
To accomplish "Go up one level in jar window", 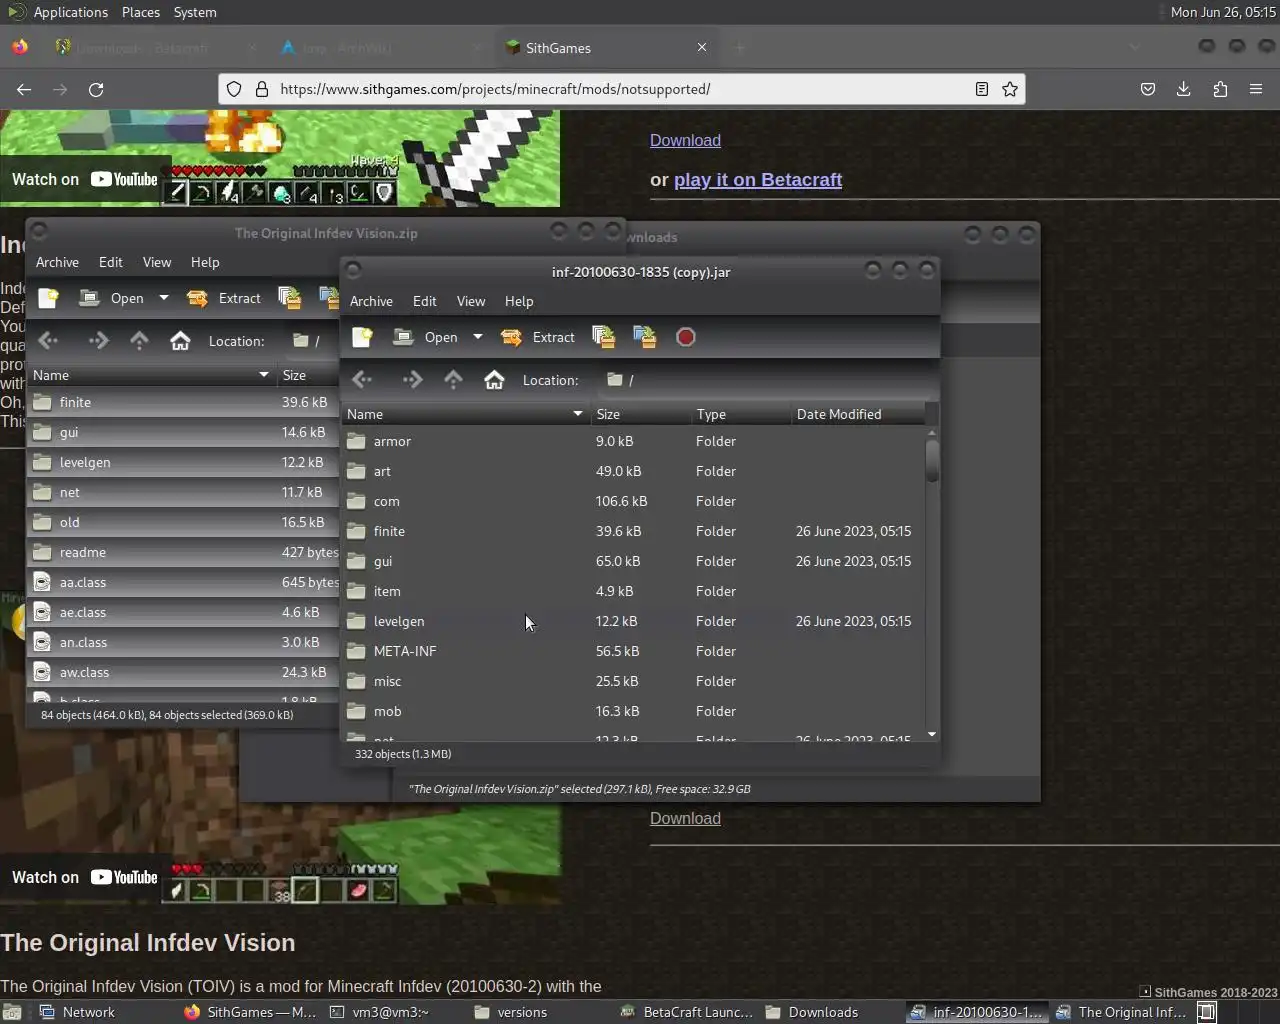I will [453, 380].
